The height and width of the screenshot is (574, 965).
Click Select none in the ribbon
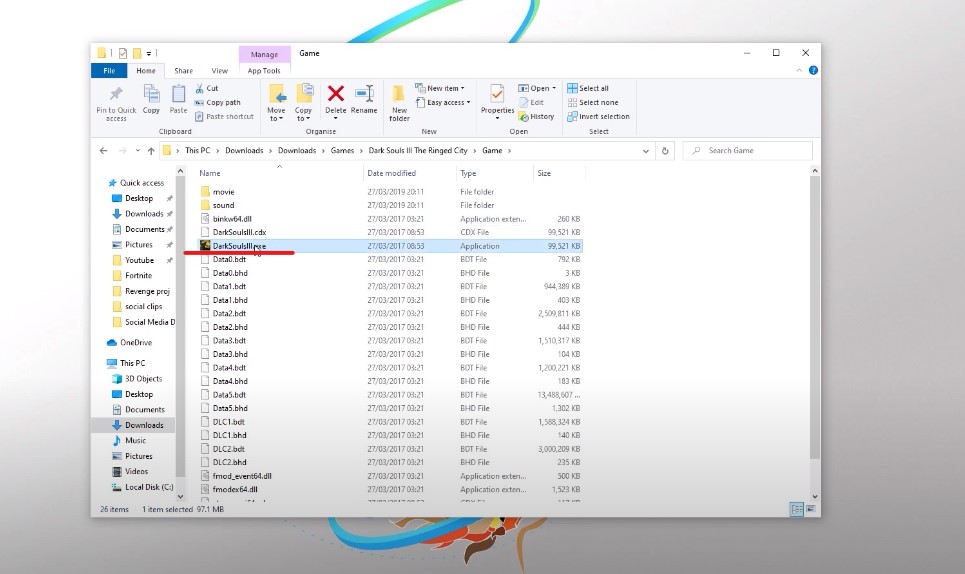[593, 102]
